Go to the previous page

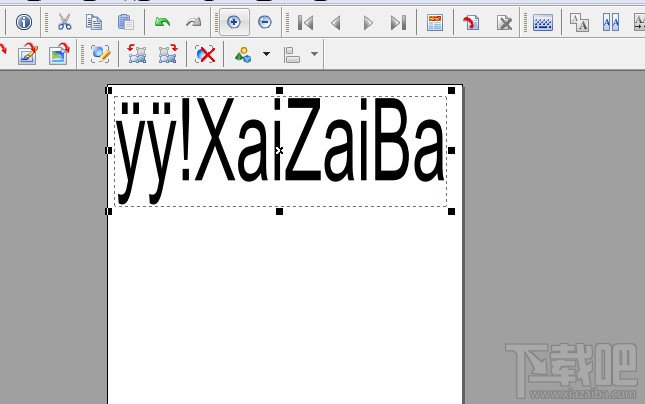coord(336,23)
